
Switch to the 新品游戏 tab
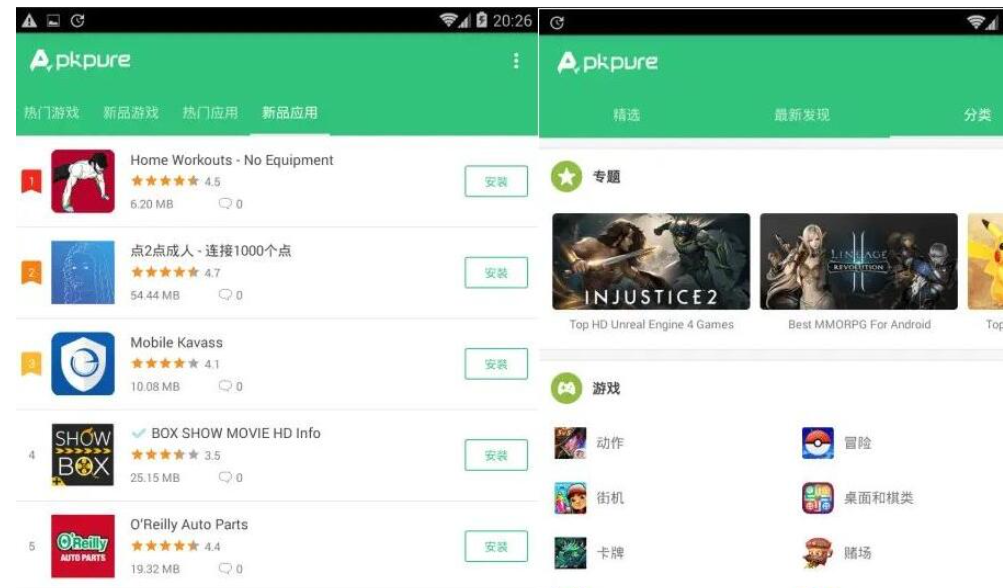pos(130,113)
